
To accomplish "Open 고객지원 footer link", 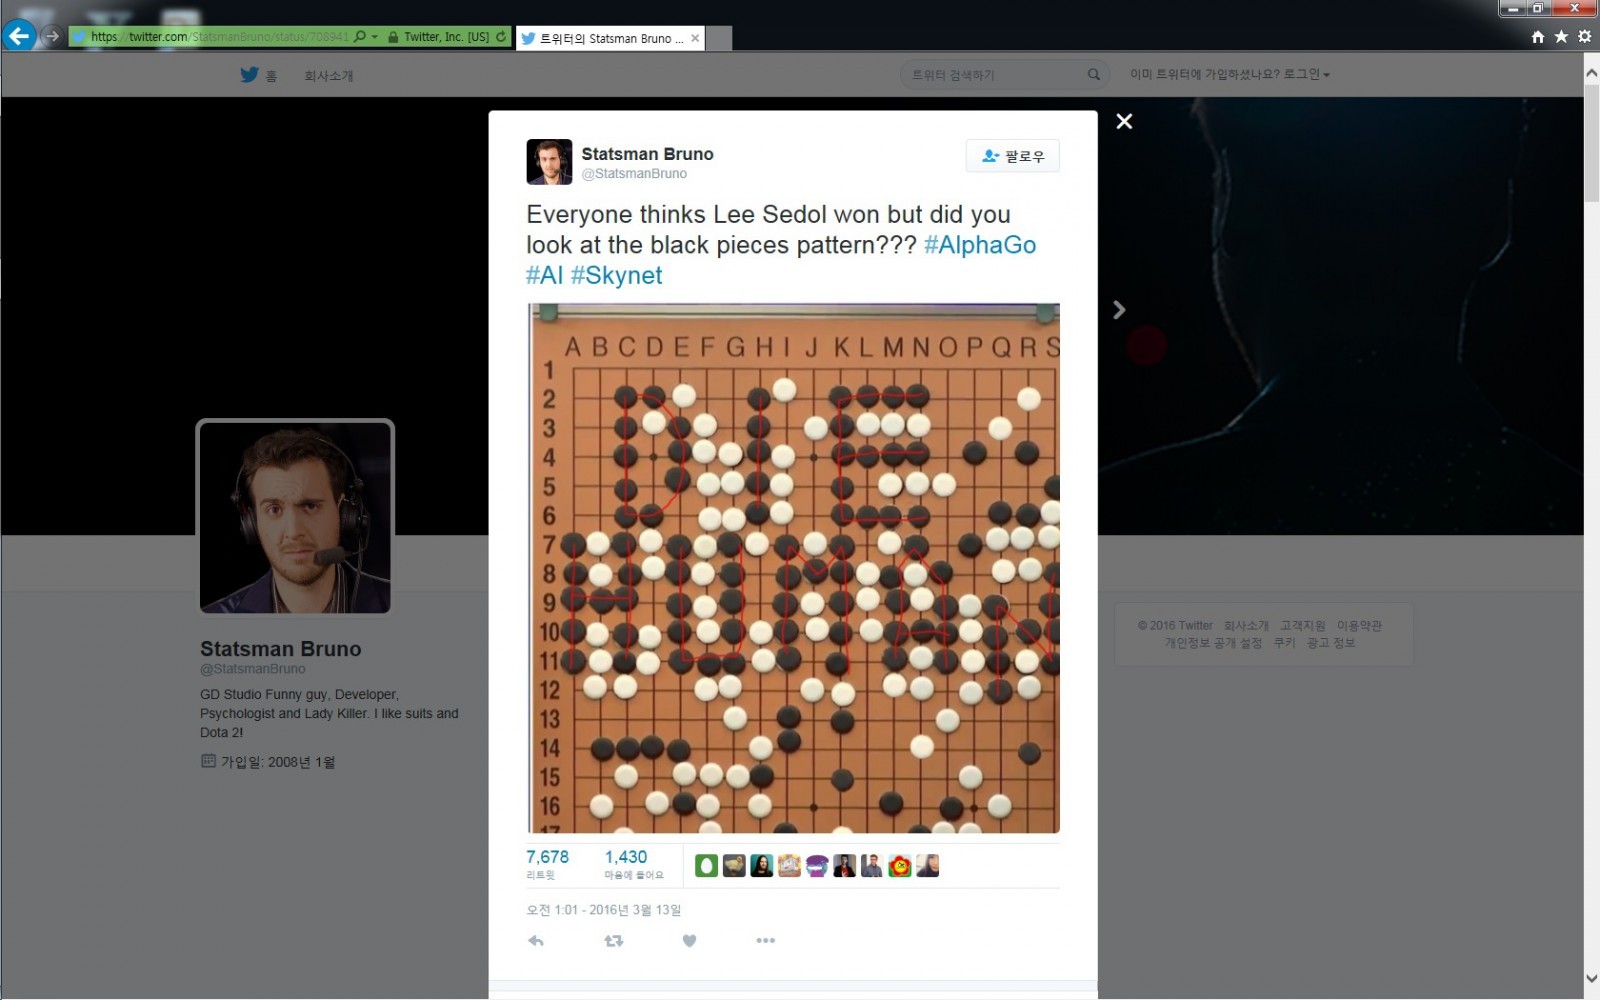I will (1302, 626).
